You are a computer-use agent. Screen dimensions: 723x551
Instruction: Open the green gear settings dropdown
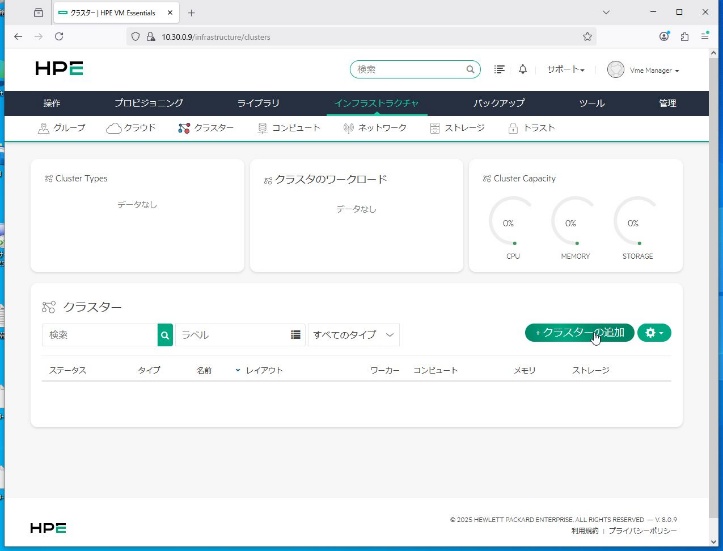[x=654, y=332]
